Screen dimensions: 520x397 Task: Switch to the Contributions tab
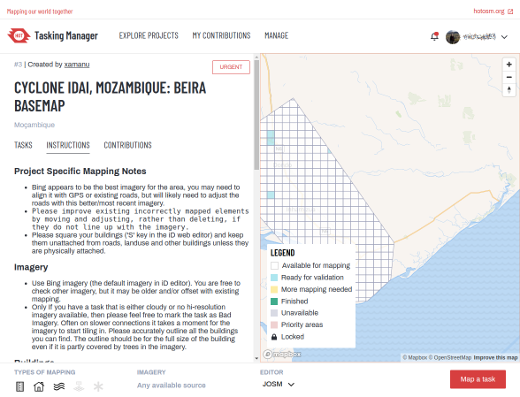127,145
